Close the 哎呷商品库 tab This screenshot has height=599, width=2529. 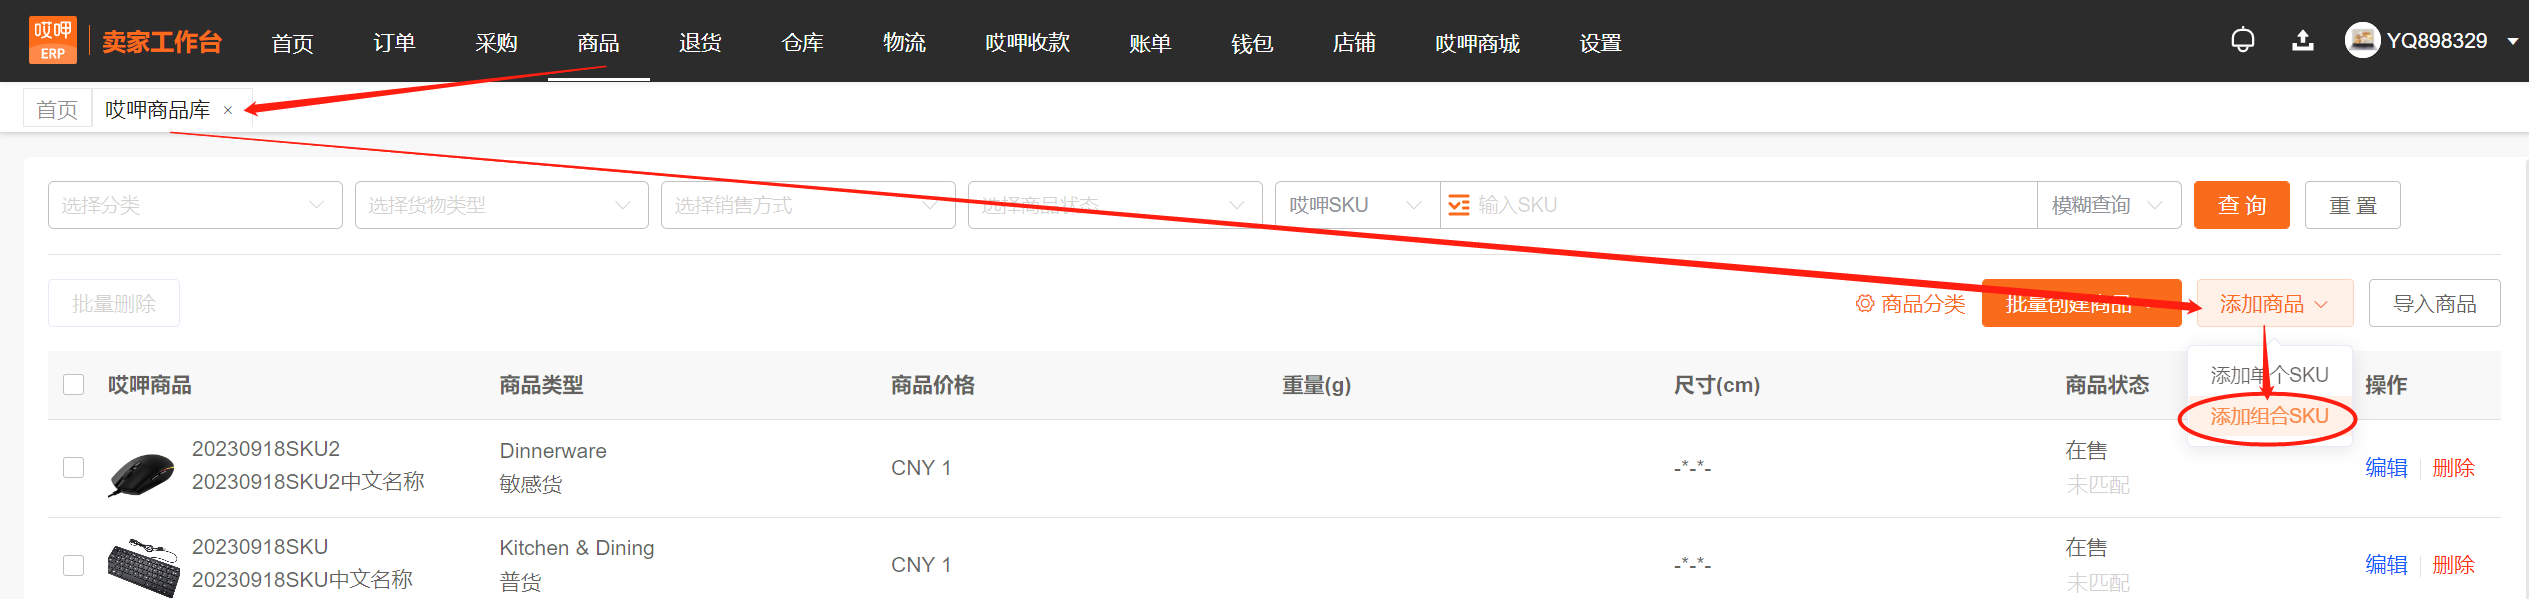tap(228, 111)
